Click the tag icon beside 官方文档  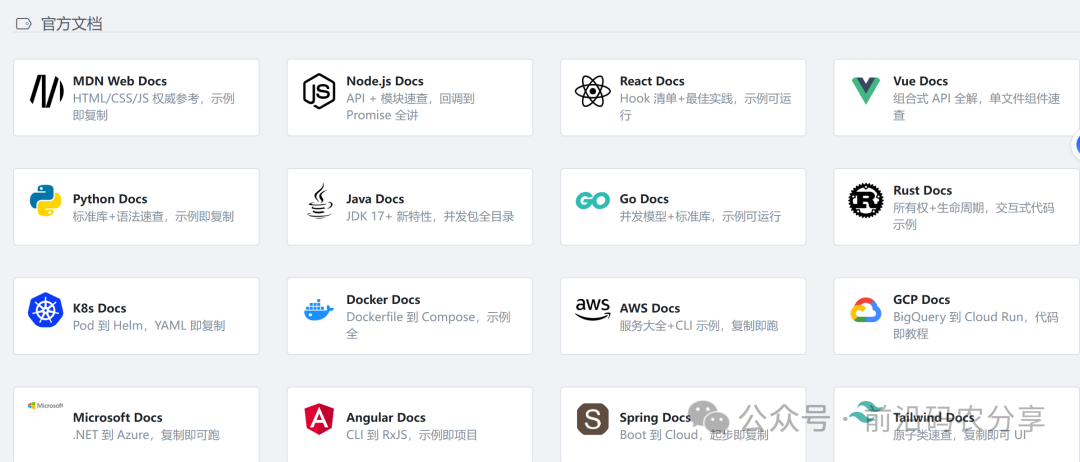click(23, 23)
